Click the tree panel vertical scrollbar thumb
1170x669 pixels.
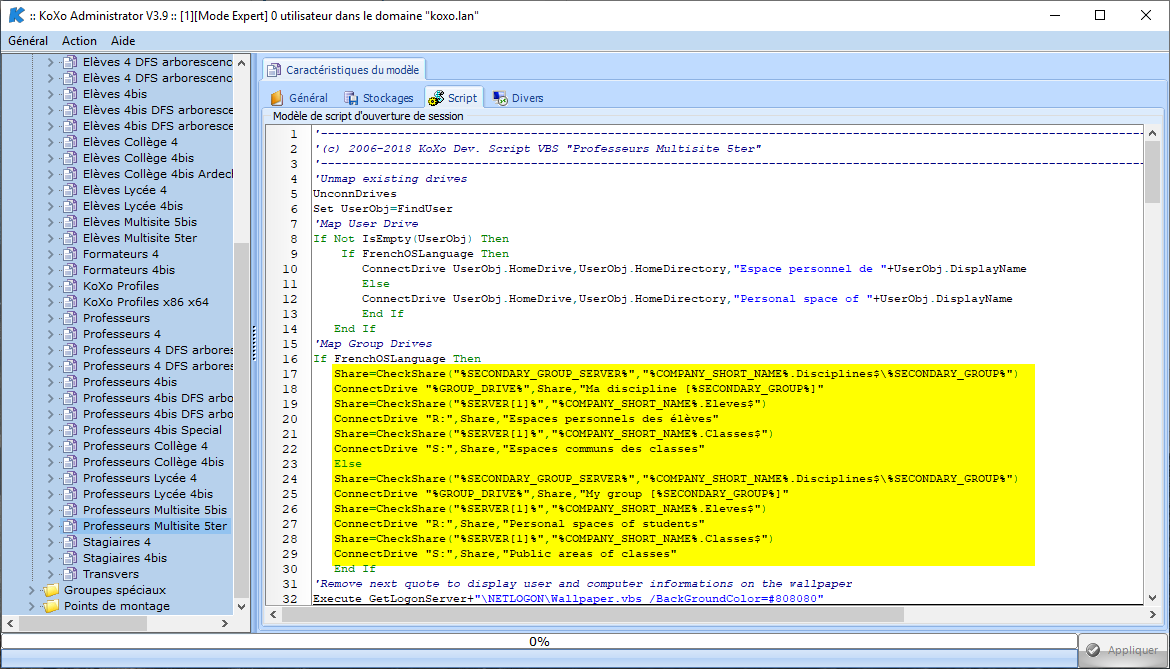tap(242, 420)
